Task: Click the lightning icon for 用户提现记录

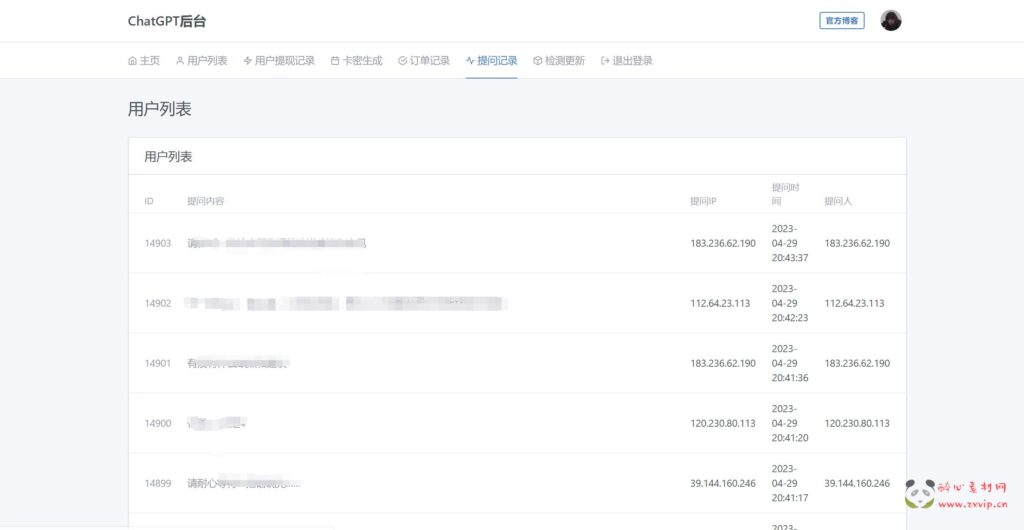Action: [x=247, y=61]
